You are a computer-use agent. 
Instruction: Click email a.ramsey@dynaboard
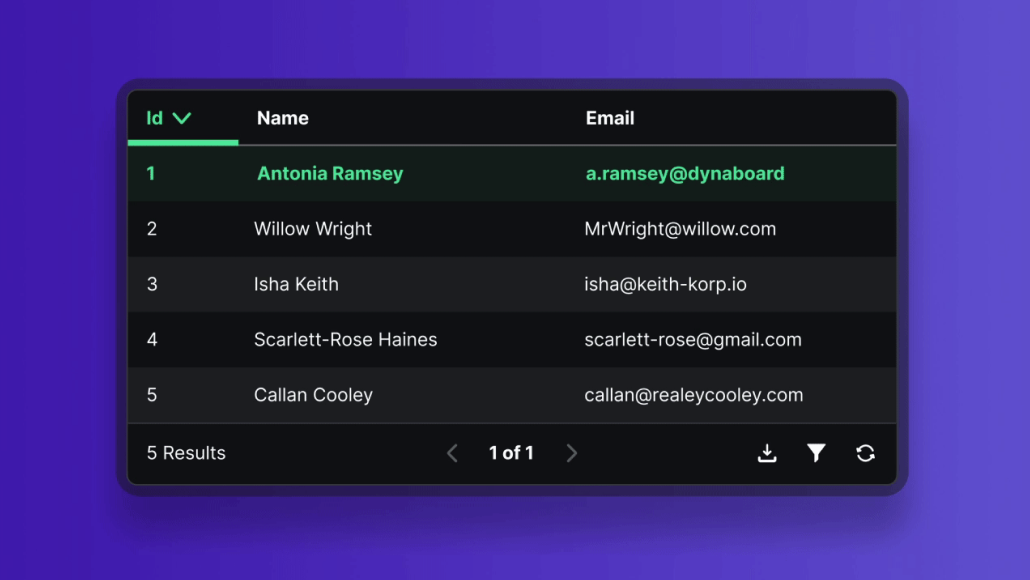(685, 173)
